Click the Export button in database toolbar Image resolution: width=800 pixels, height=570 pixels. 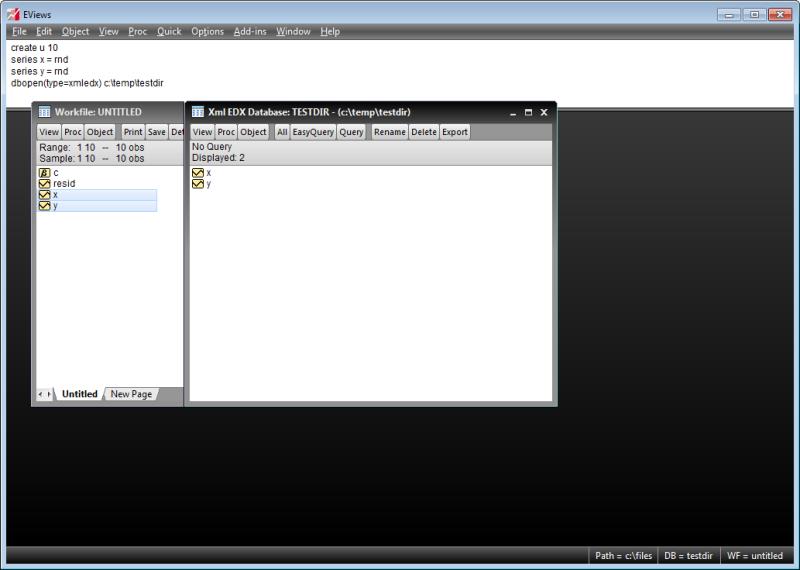pos(455,132)
